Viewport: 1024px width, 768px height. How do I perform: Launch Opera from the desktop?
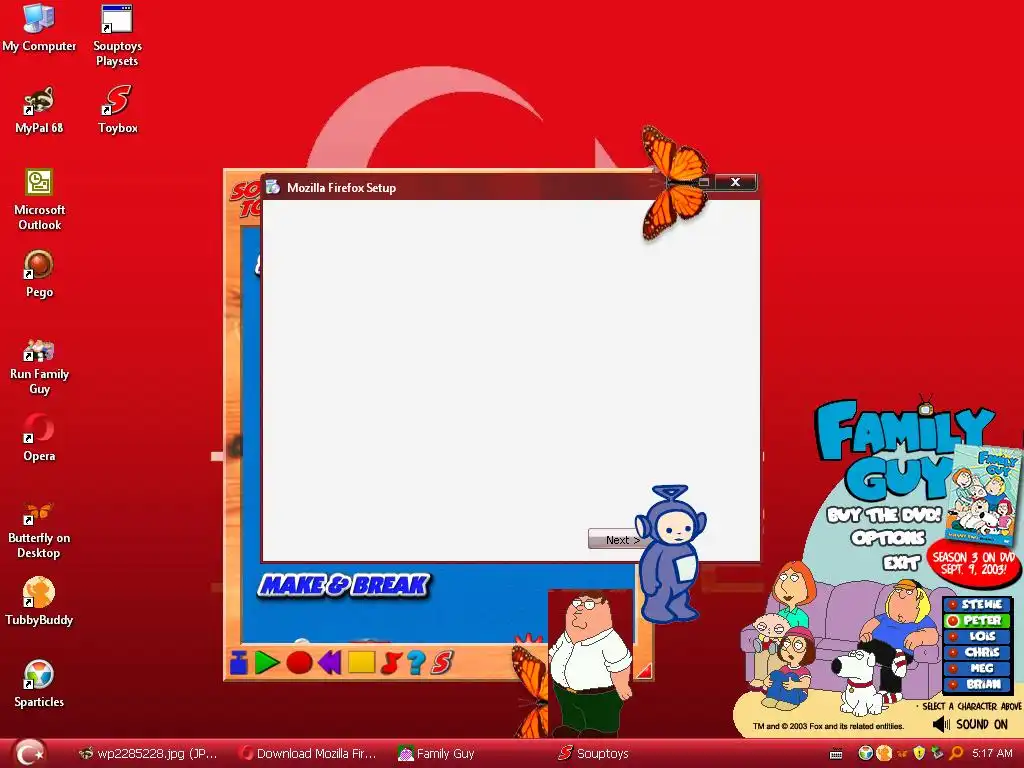(39, 438)
